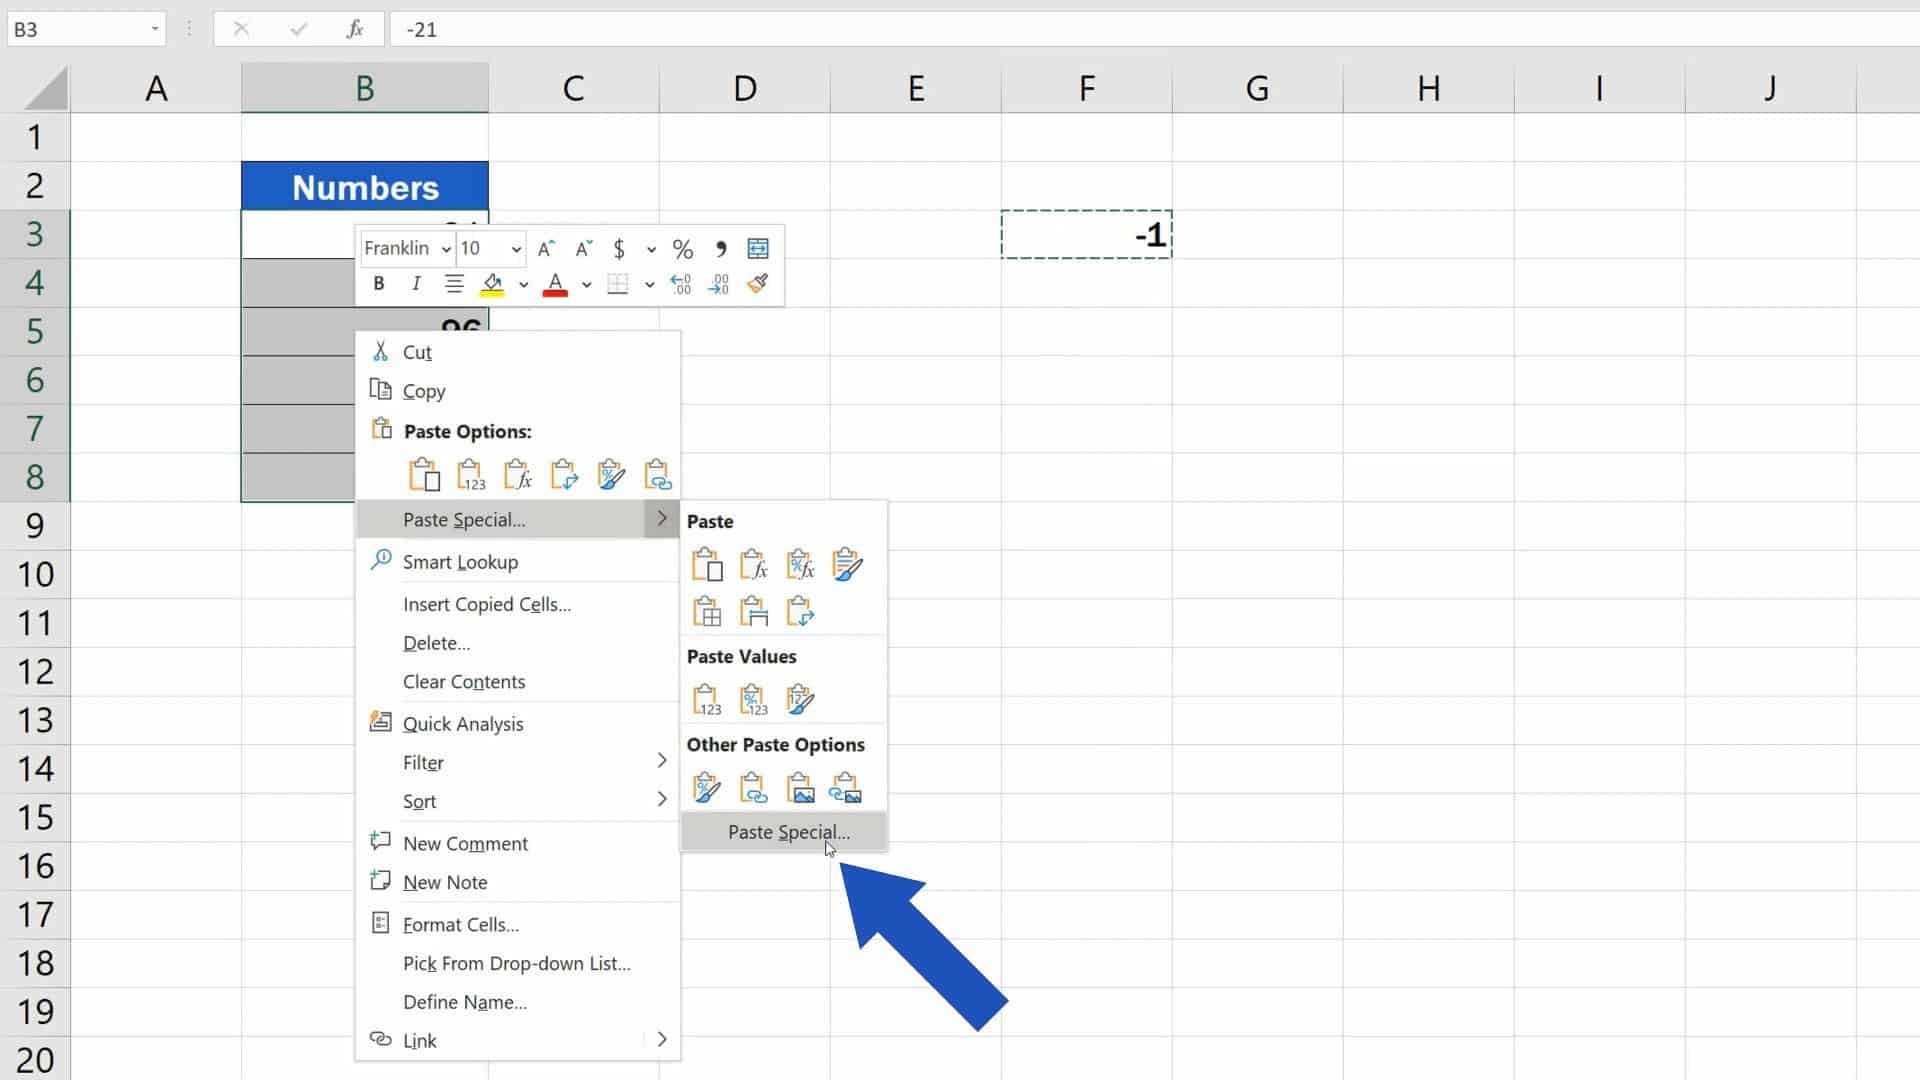Click the Name Box showing B3
The width and height of the screenshot is (1920, 1080).
pyautogui.click(x=78, y=29)
